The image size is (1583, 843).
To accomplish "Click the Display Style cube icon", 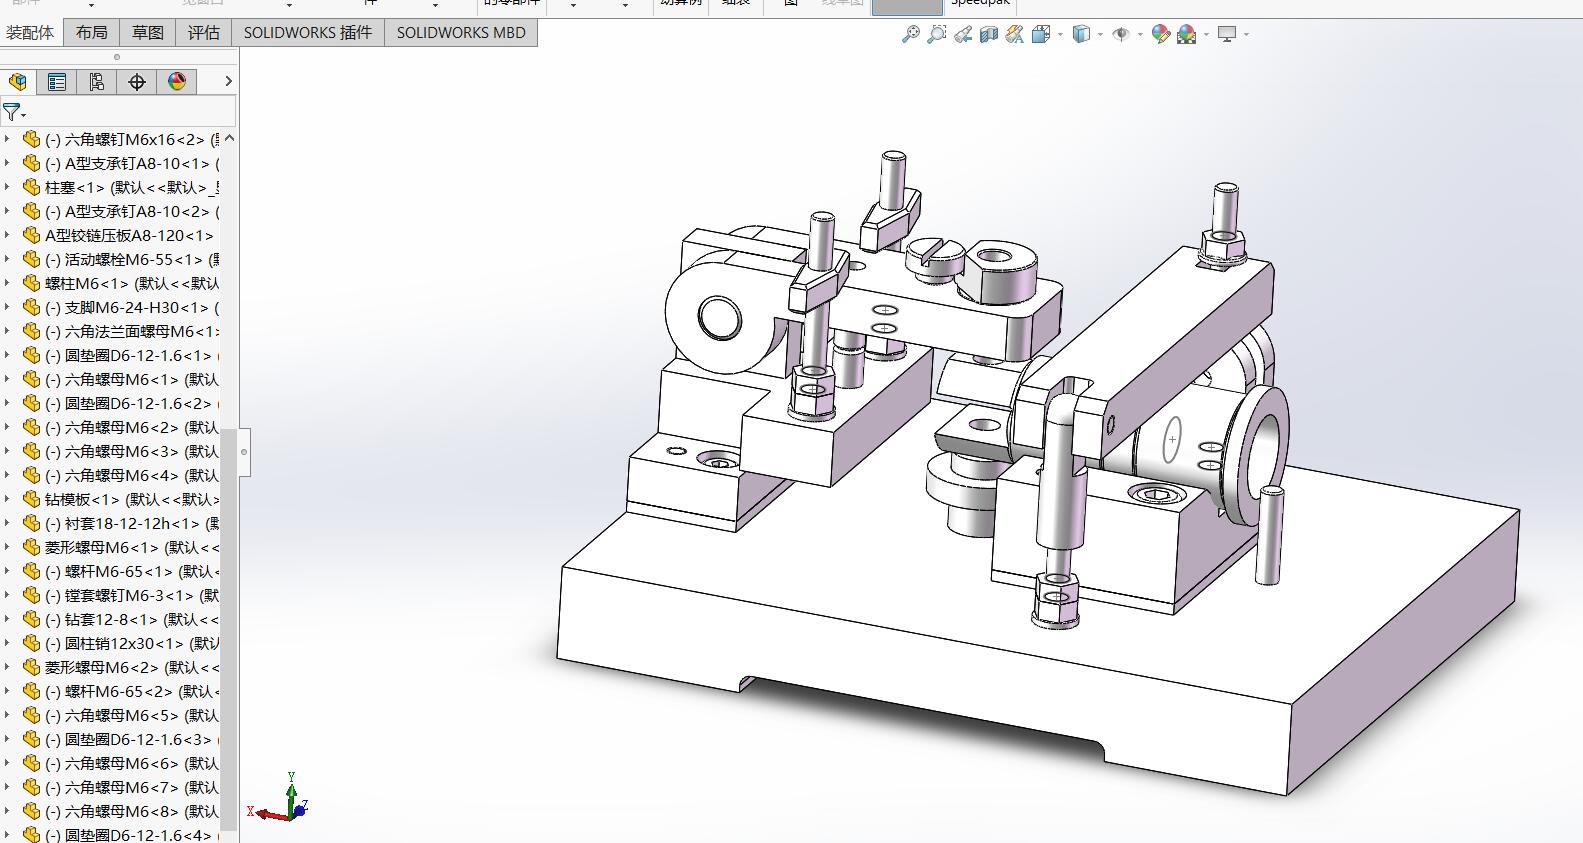I will coord(1081,34).
